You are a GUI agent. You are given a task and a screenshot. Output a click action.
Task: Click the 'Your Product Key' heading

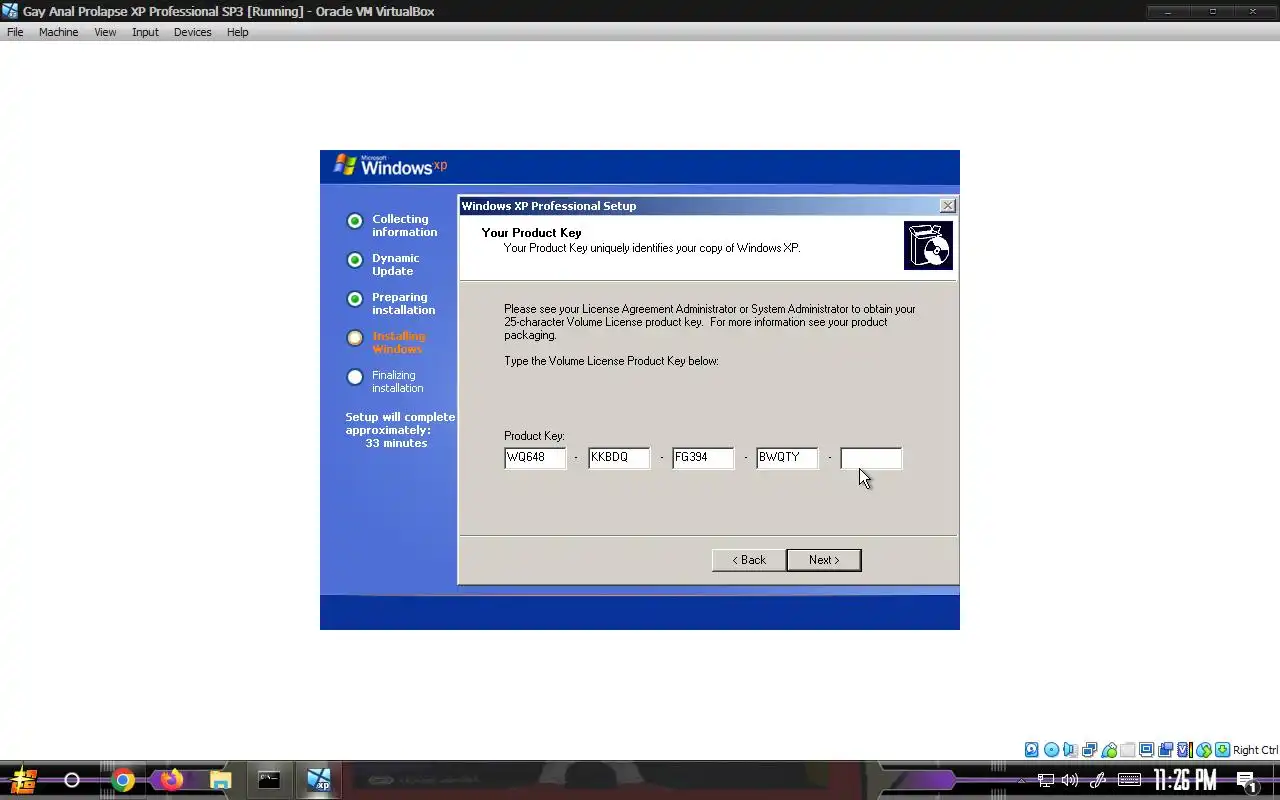[x=531, y=233]
